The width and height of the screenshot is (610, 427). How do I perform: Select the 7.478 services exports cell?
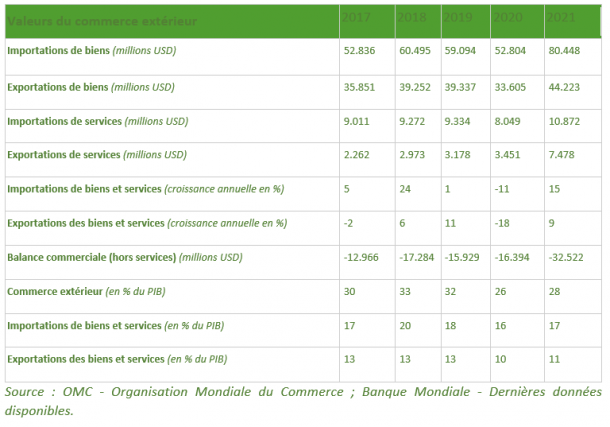[x=563, y=155]
